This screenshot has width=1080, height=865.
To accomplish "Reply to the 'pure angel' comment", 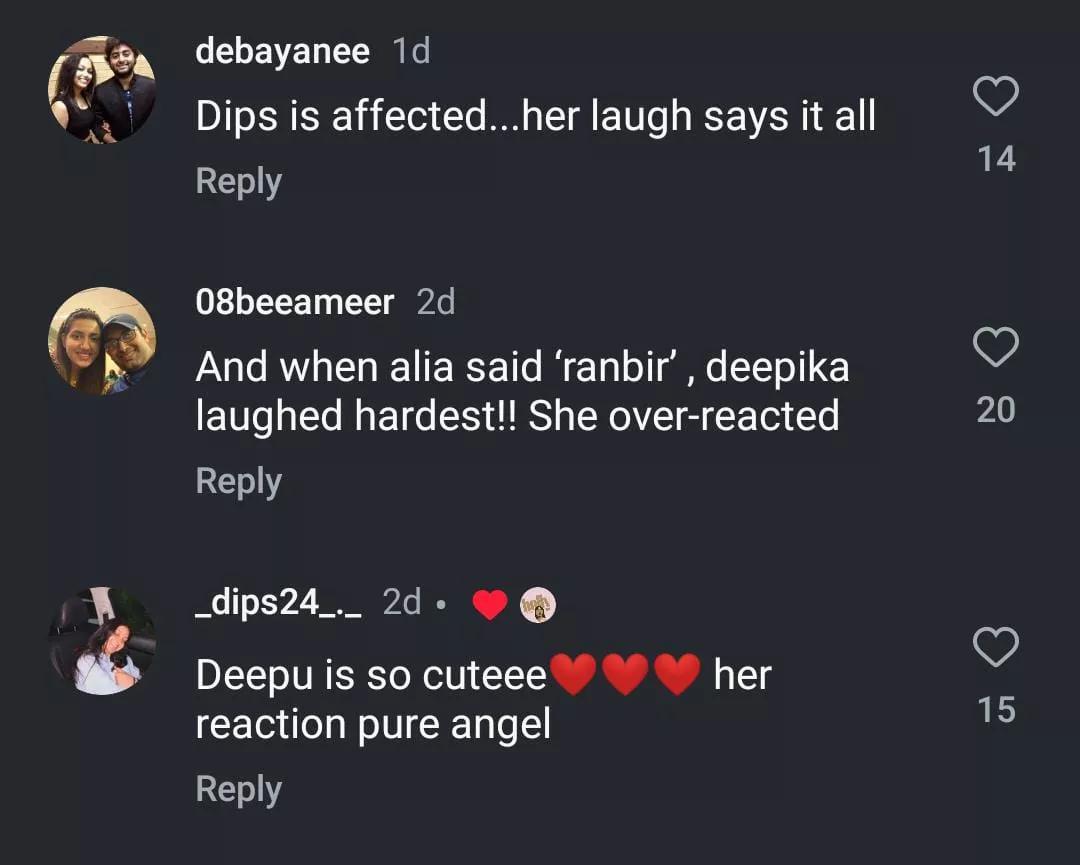I will (x=238, y=789).
